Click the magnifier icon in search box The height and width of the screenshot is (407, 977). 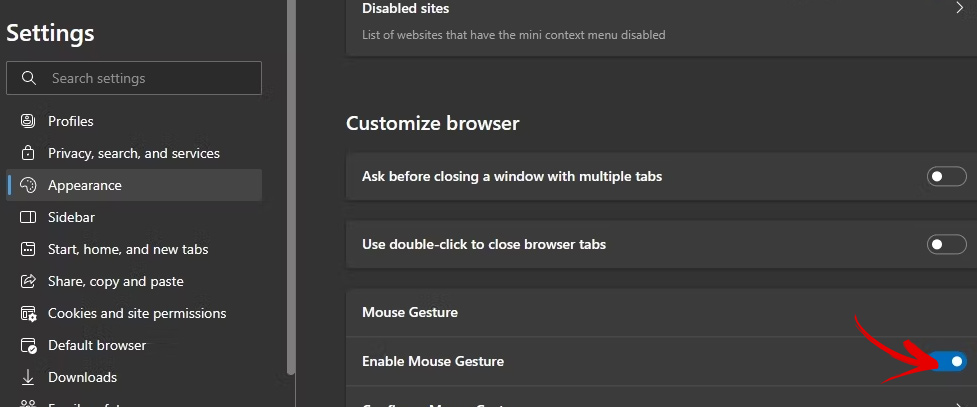point(28,78)
